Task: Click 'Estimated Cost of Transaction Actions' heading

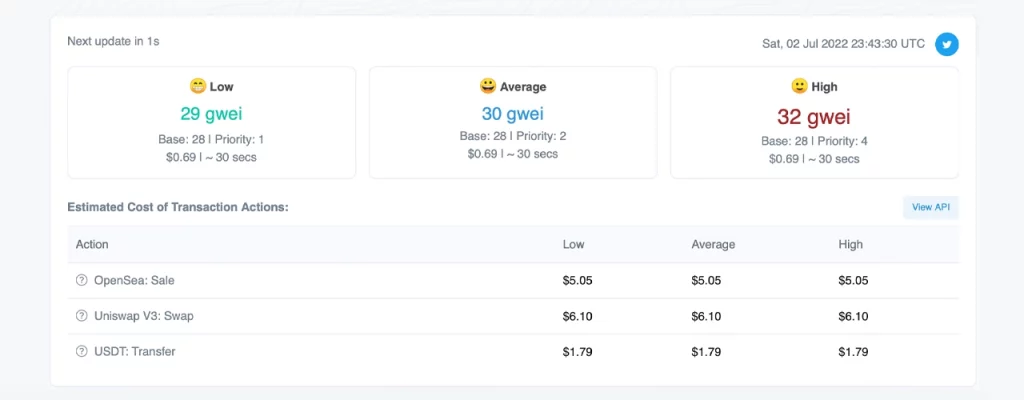Action: click(178, 207)
